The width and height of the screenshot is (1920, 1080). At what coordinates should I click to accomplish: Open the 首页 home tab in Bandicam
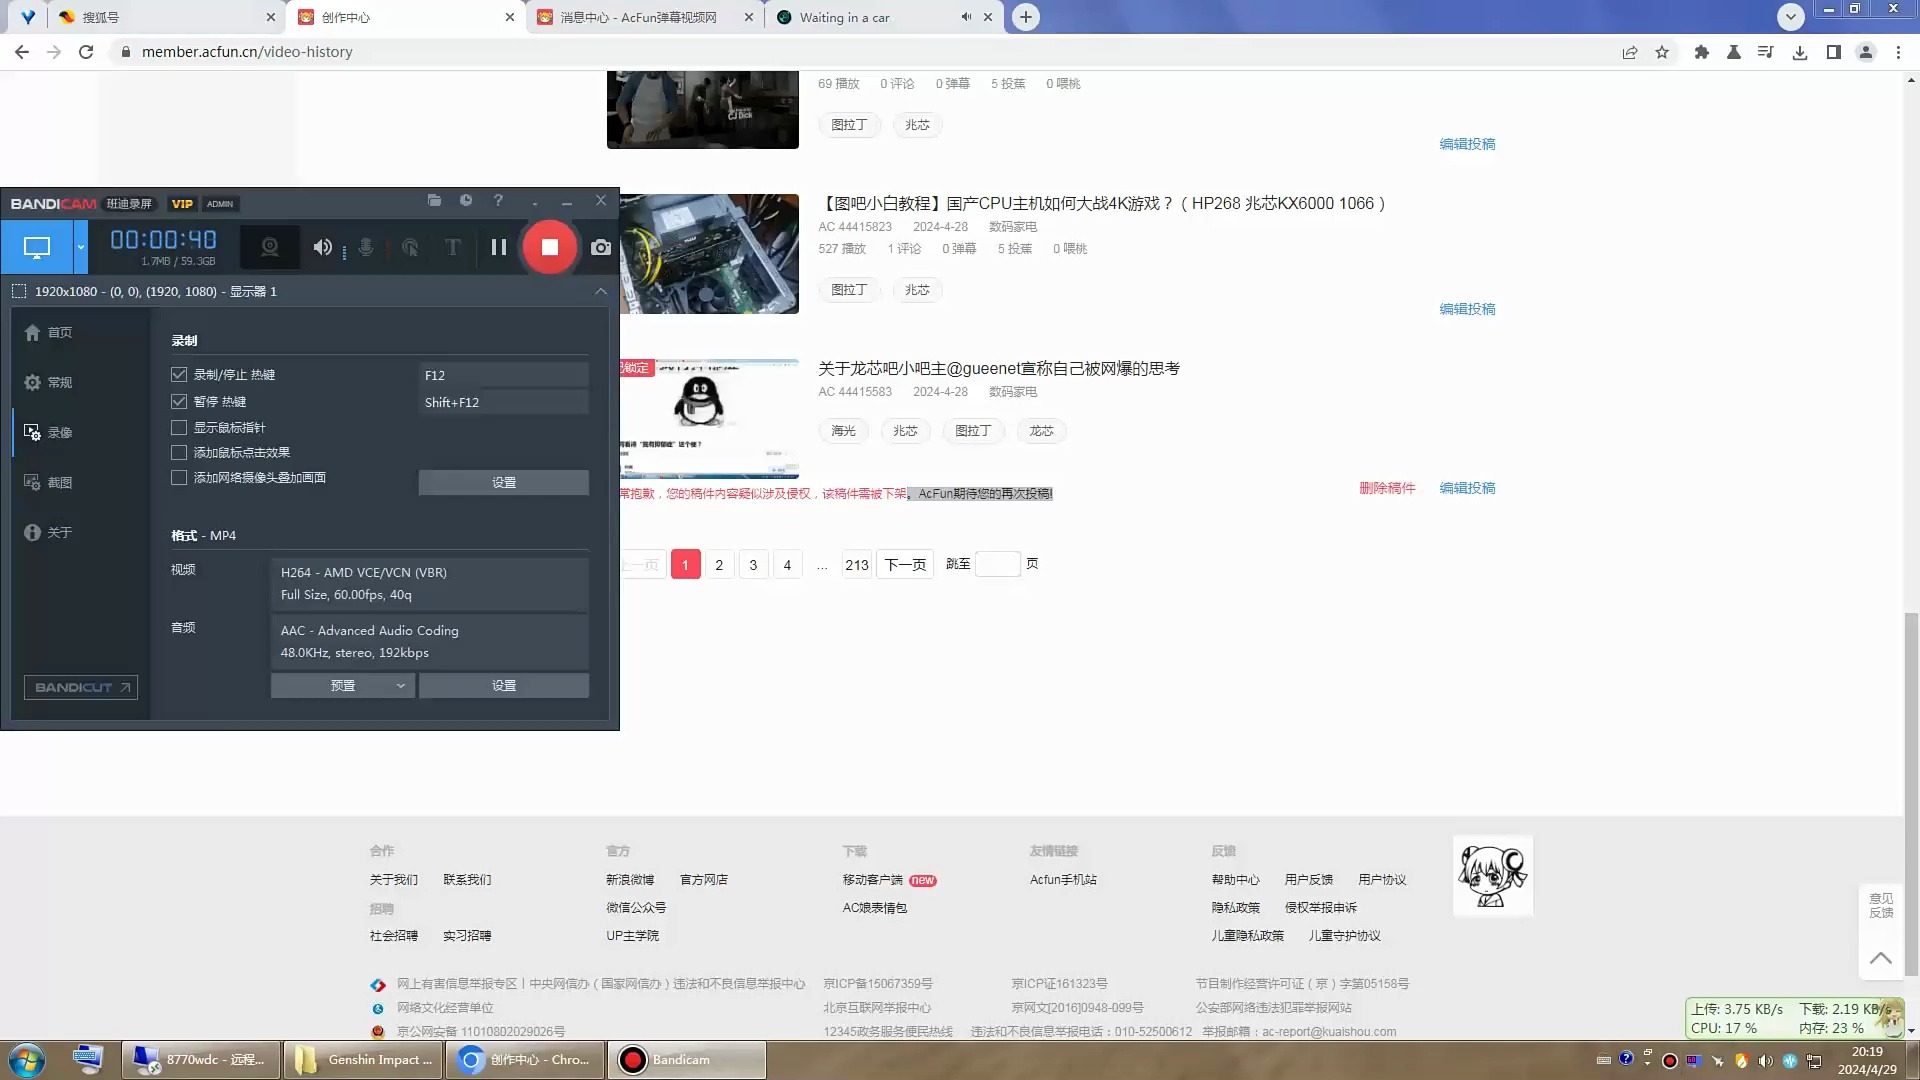[x=48, y=332]
